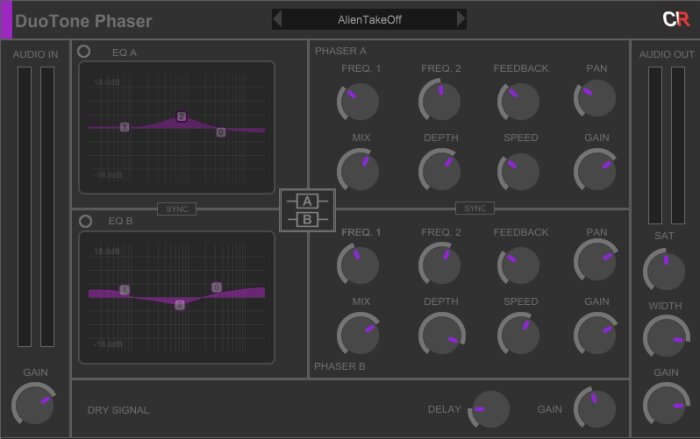Click the DRY SIGNAL label
The height and width of the screenshot is (439, 700).
point(118,410)
